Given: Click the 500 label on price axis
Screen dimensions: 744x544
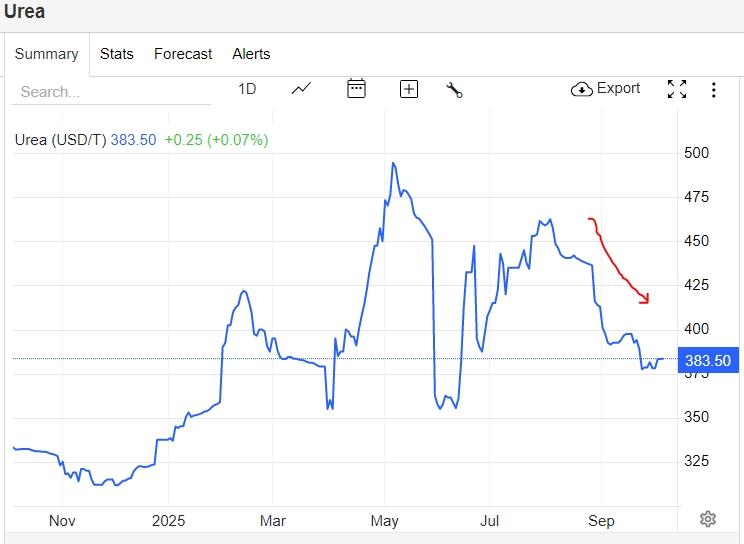Looking at the screenshot, I should (696, 153).
